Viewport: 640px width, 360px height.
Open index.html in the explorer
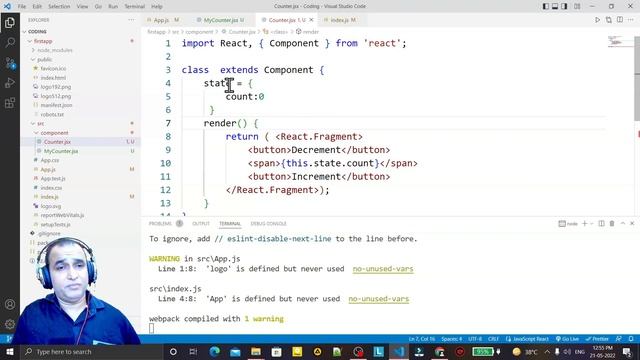[53, 78]
